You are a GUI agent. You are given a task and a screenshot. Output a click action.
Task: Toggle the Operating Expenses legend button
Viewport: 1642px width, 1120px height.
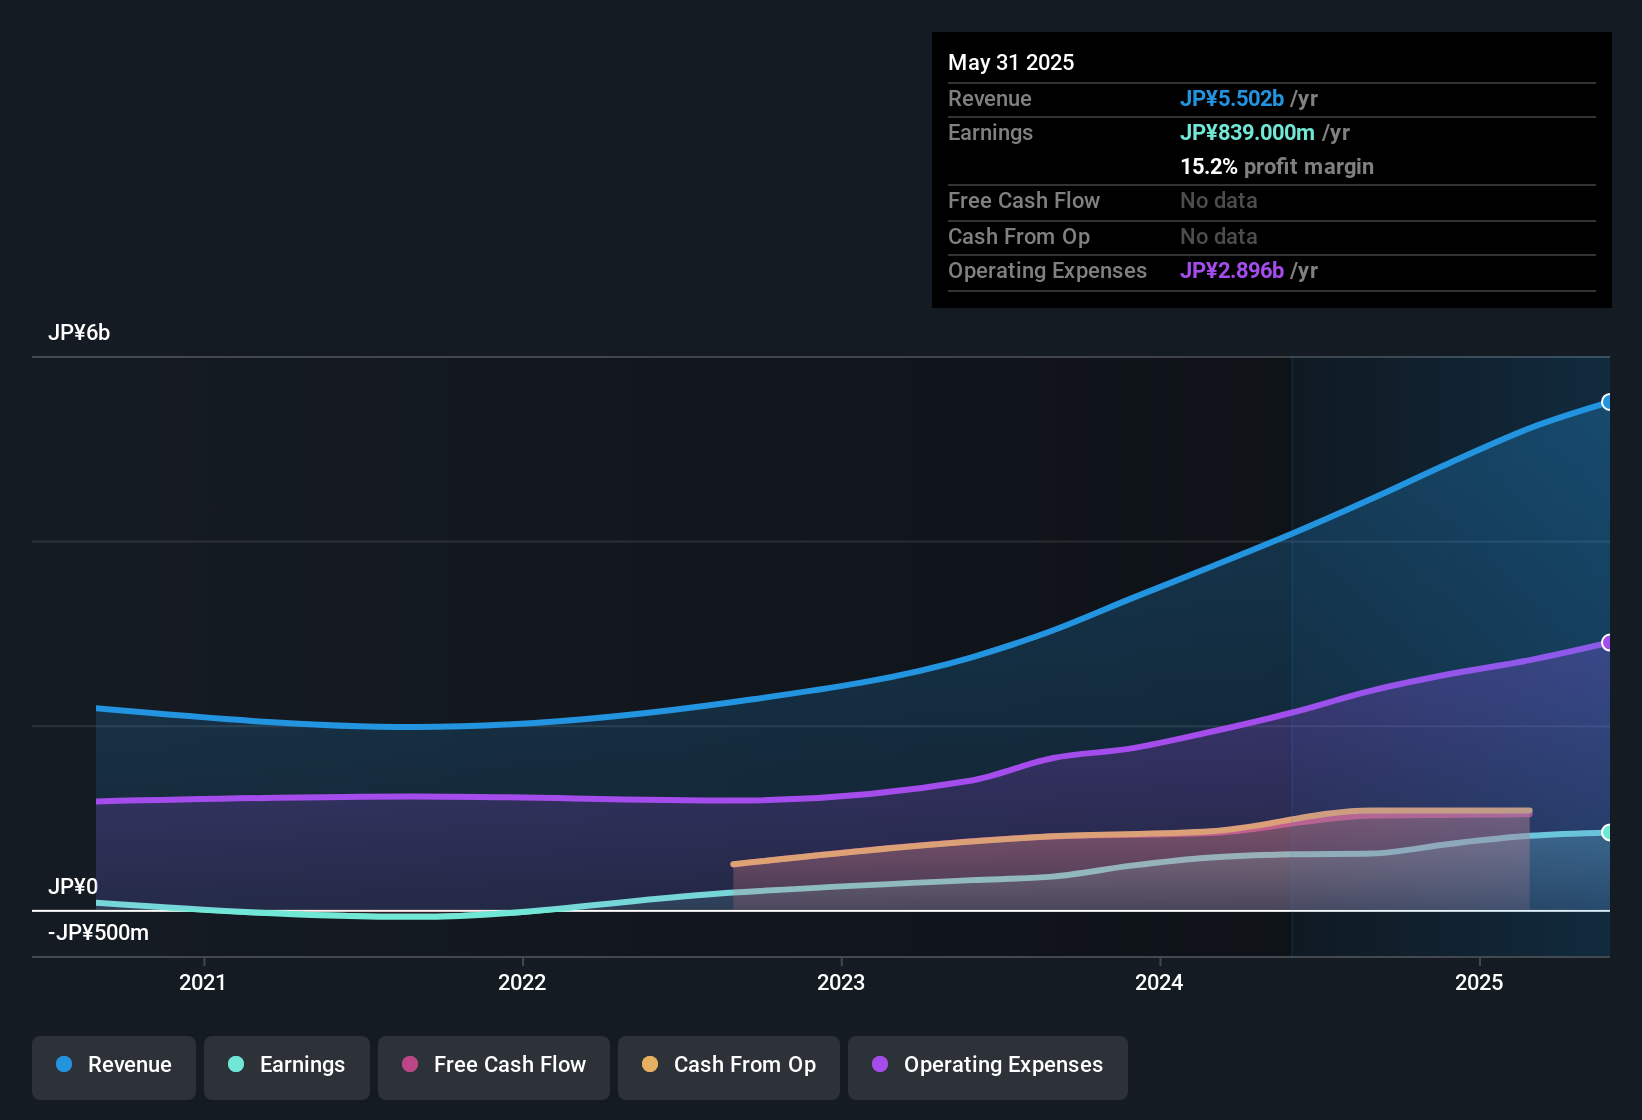(x=988, y=1067)
